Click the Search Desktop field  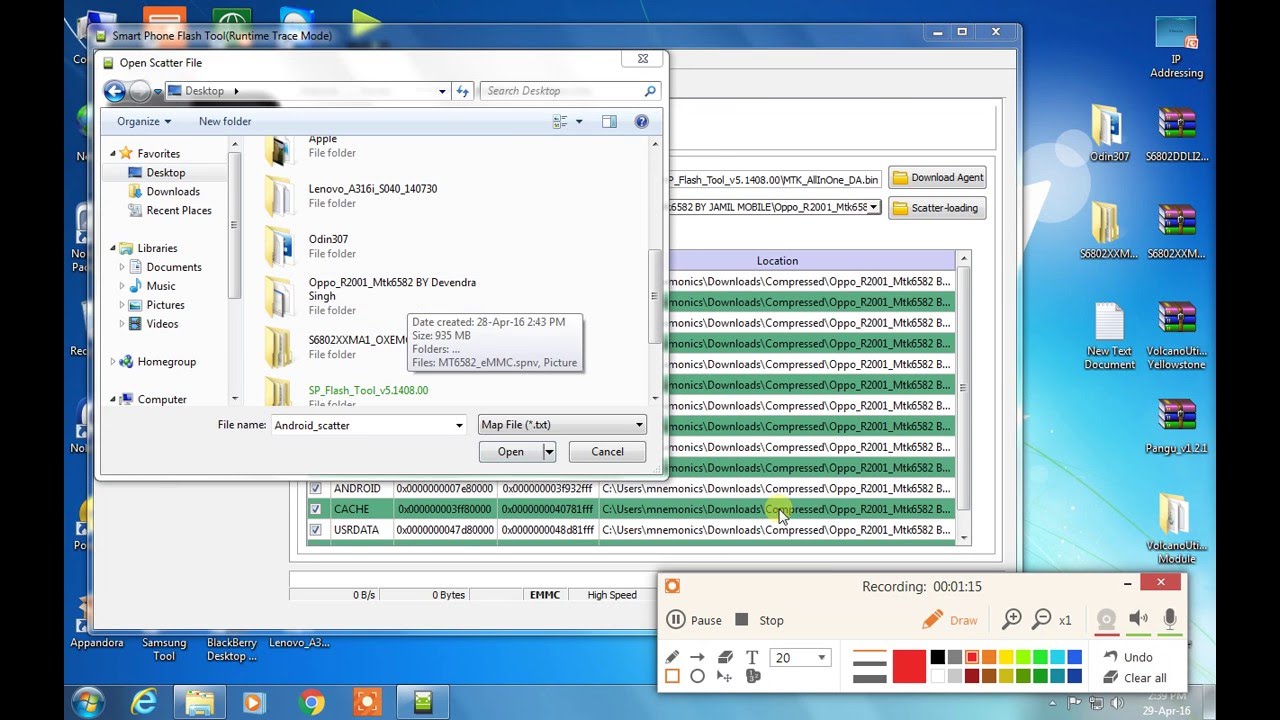[x=570, y=91]
